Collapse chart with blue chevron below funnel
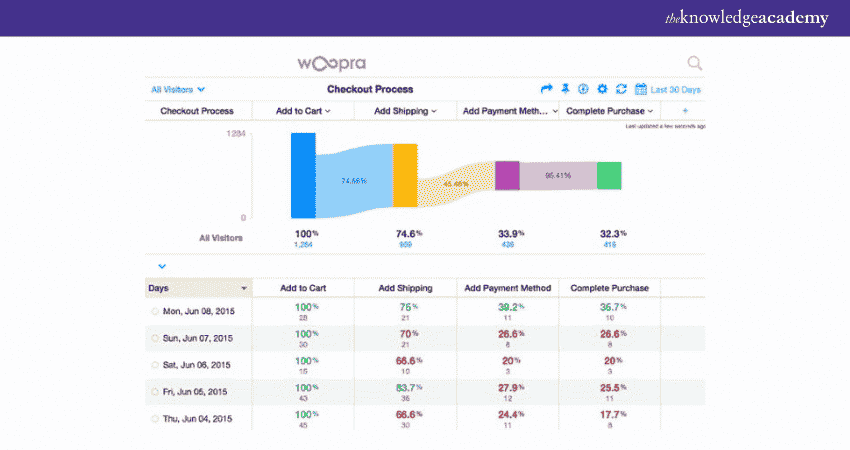The image size is (850, 450). 162,266
